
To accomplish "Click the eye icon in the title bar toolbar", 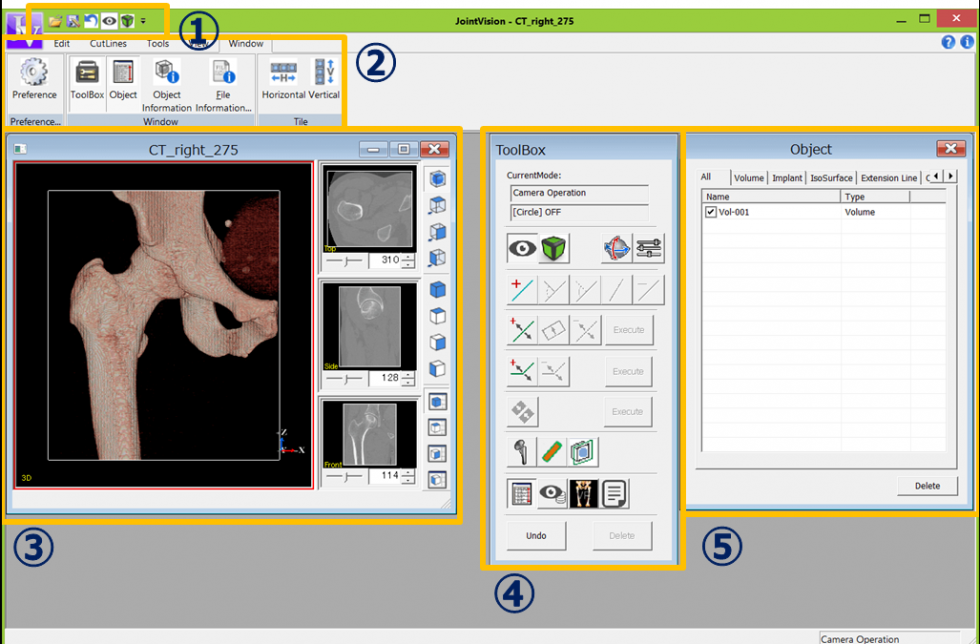I will 109,21.
